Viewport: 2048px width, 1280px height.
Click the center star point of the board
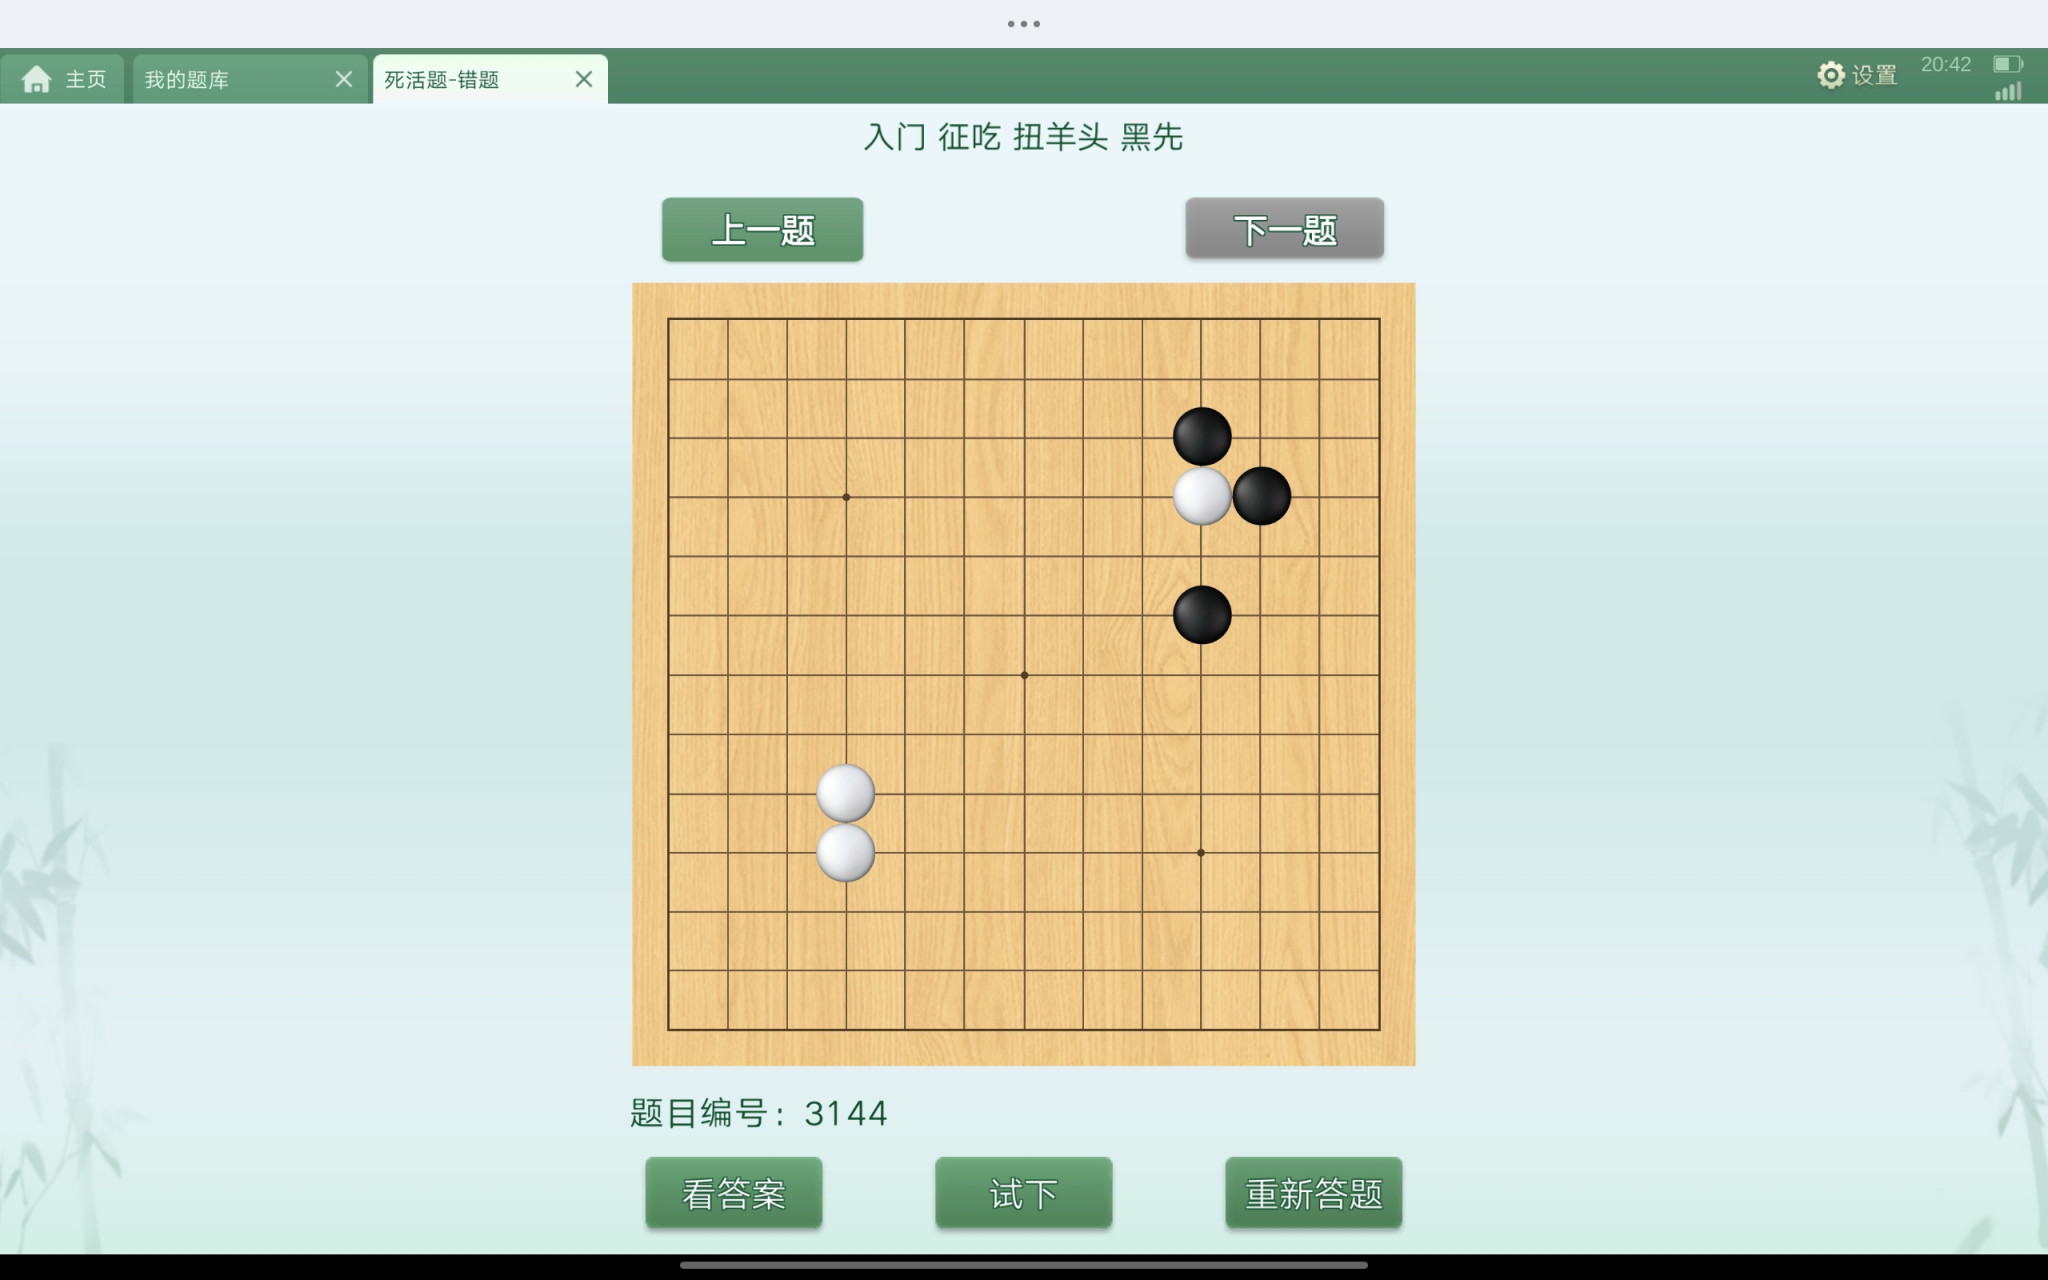[x=1024, y=675]
